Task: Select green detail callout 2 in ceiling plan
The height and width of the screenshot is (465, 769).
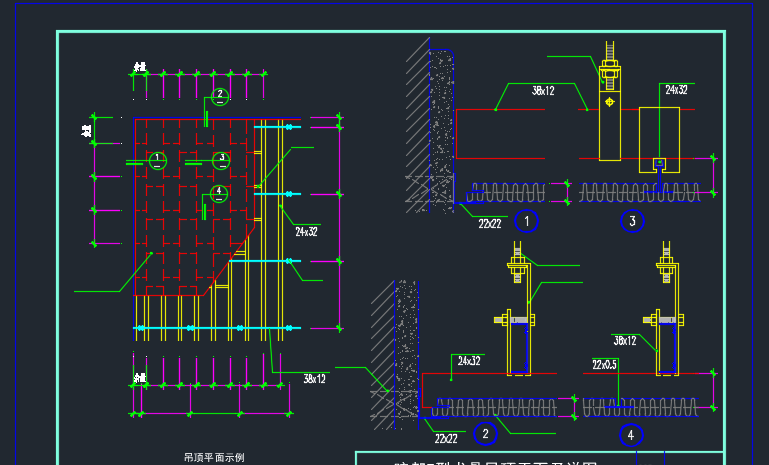Action: 220,96
